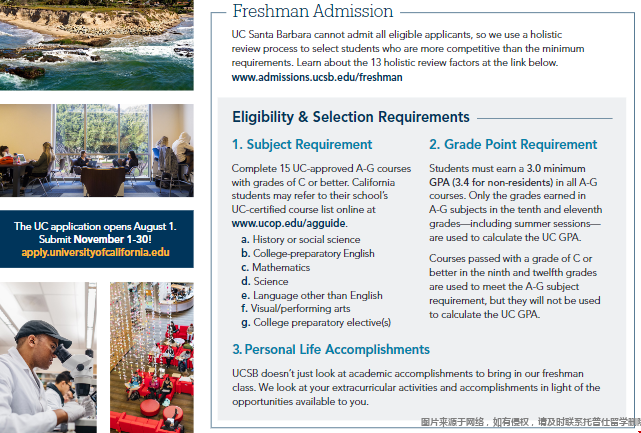Image resolution: width=641 pixels, height=433 pixels.
Task: Click the Freshman Admission heading
Action: (312, 12)
